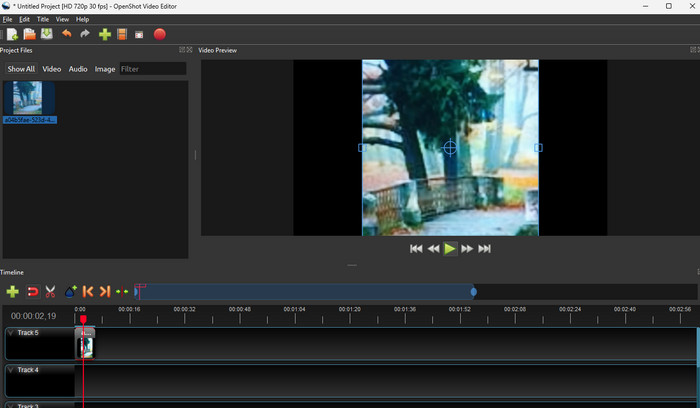Open the Title menu
Viewport: 700px width, 408px height.
[43, 19]
